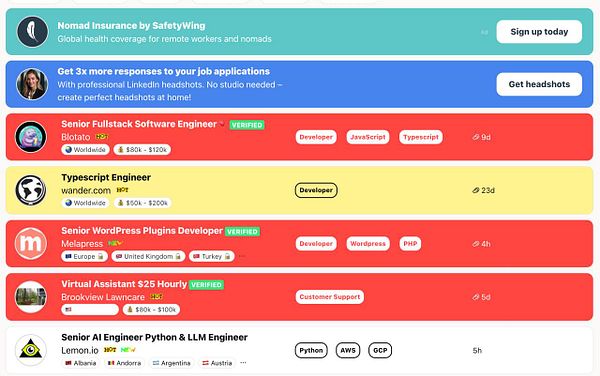The height and width of the screenshot is (376, 600).
Task: Click the Europe location badge
Action: click(x=85, y=256)
